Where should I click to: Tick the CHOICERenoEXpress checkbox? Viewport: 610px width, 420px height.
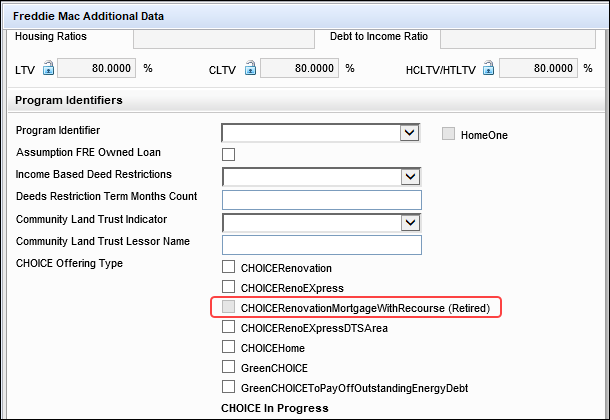pos(229,287)
